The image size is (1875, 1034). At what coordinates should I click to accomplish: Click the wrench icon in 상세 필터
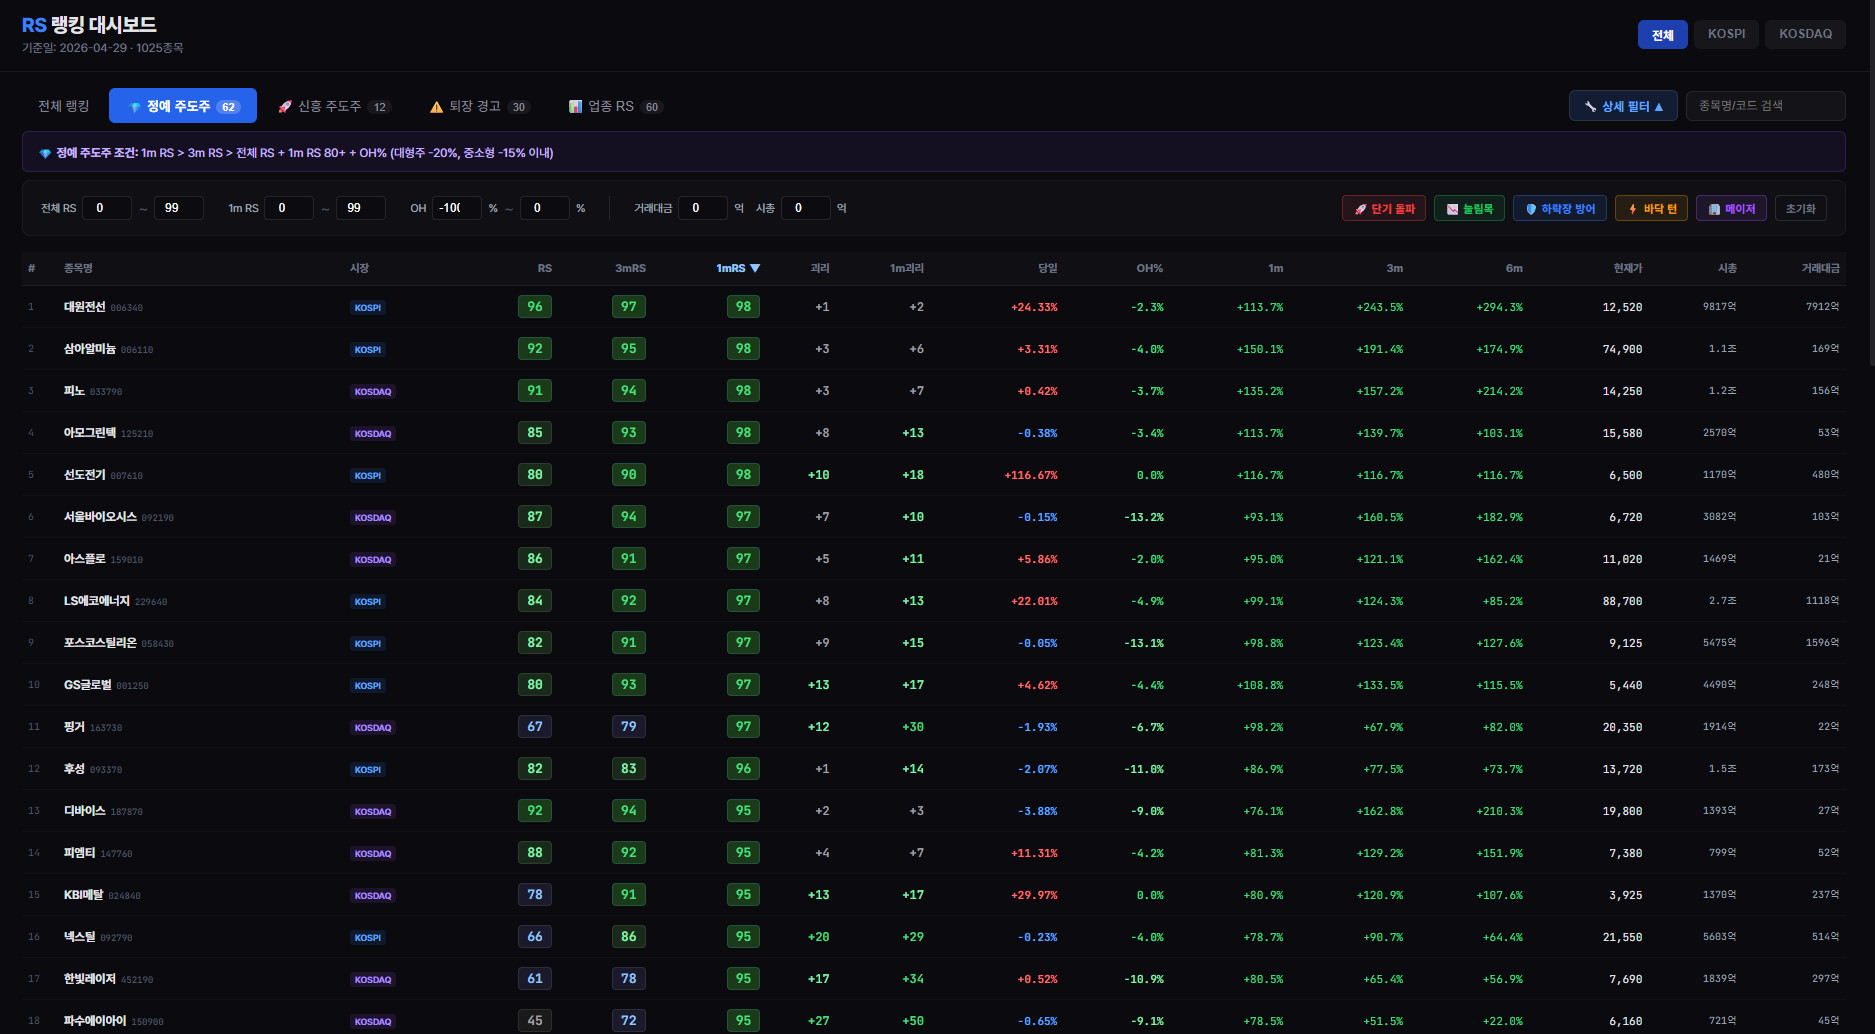point(1590,106)
